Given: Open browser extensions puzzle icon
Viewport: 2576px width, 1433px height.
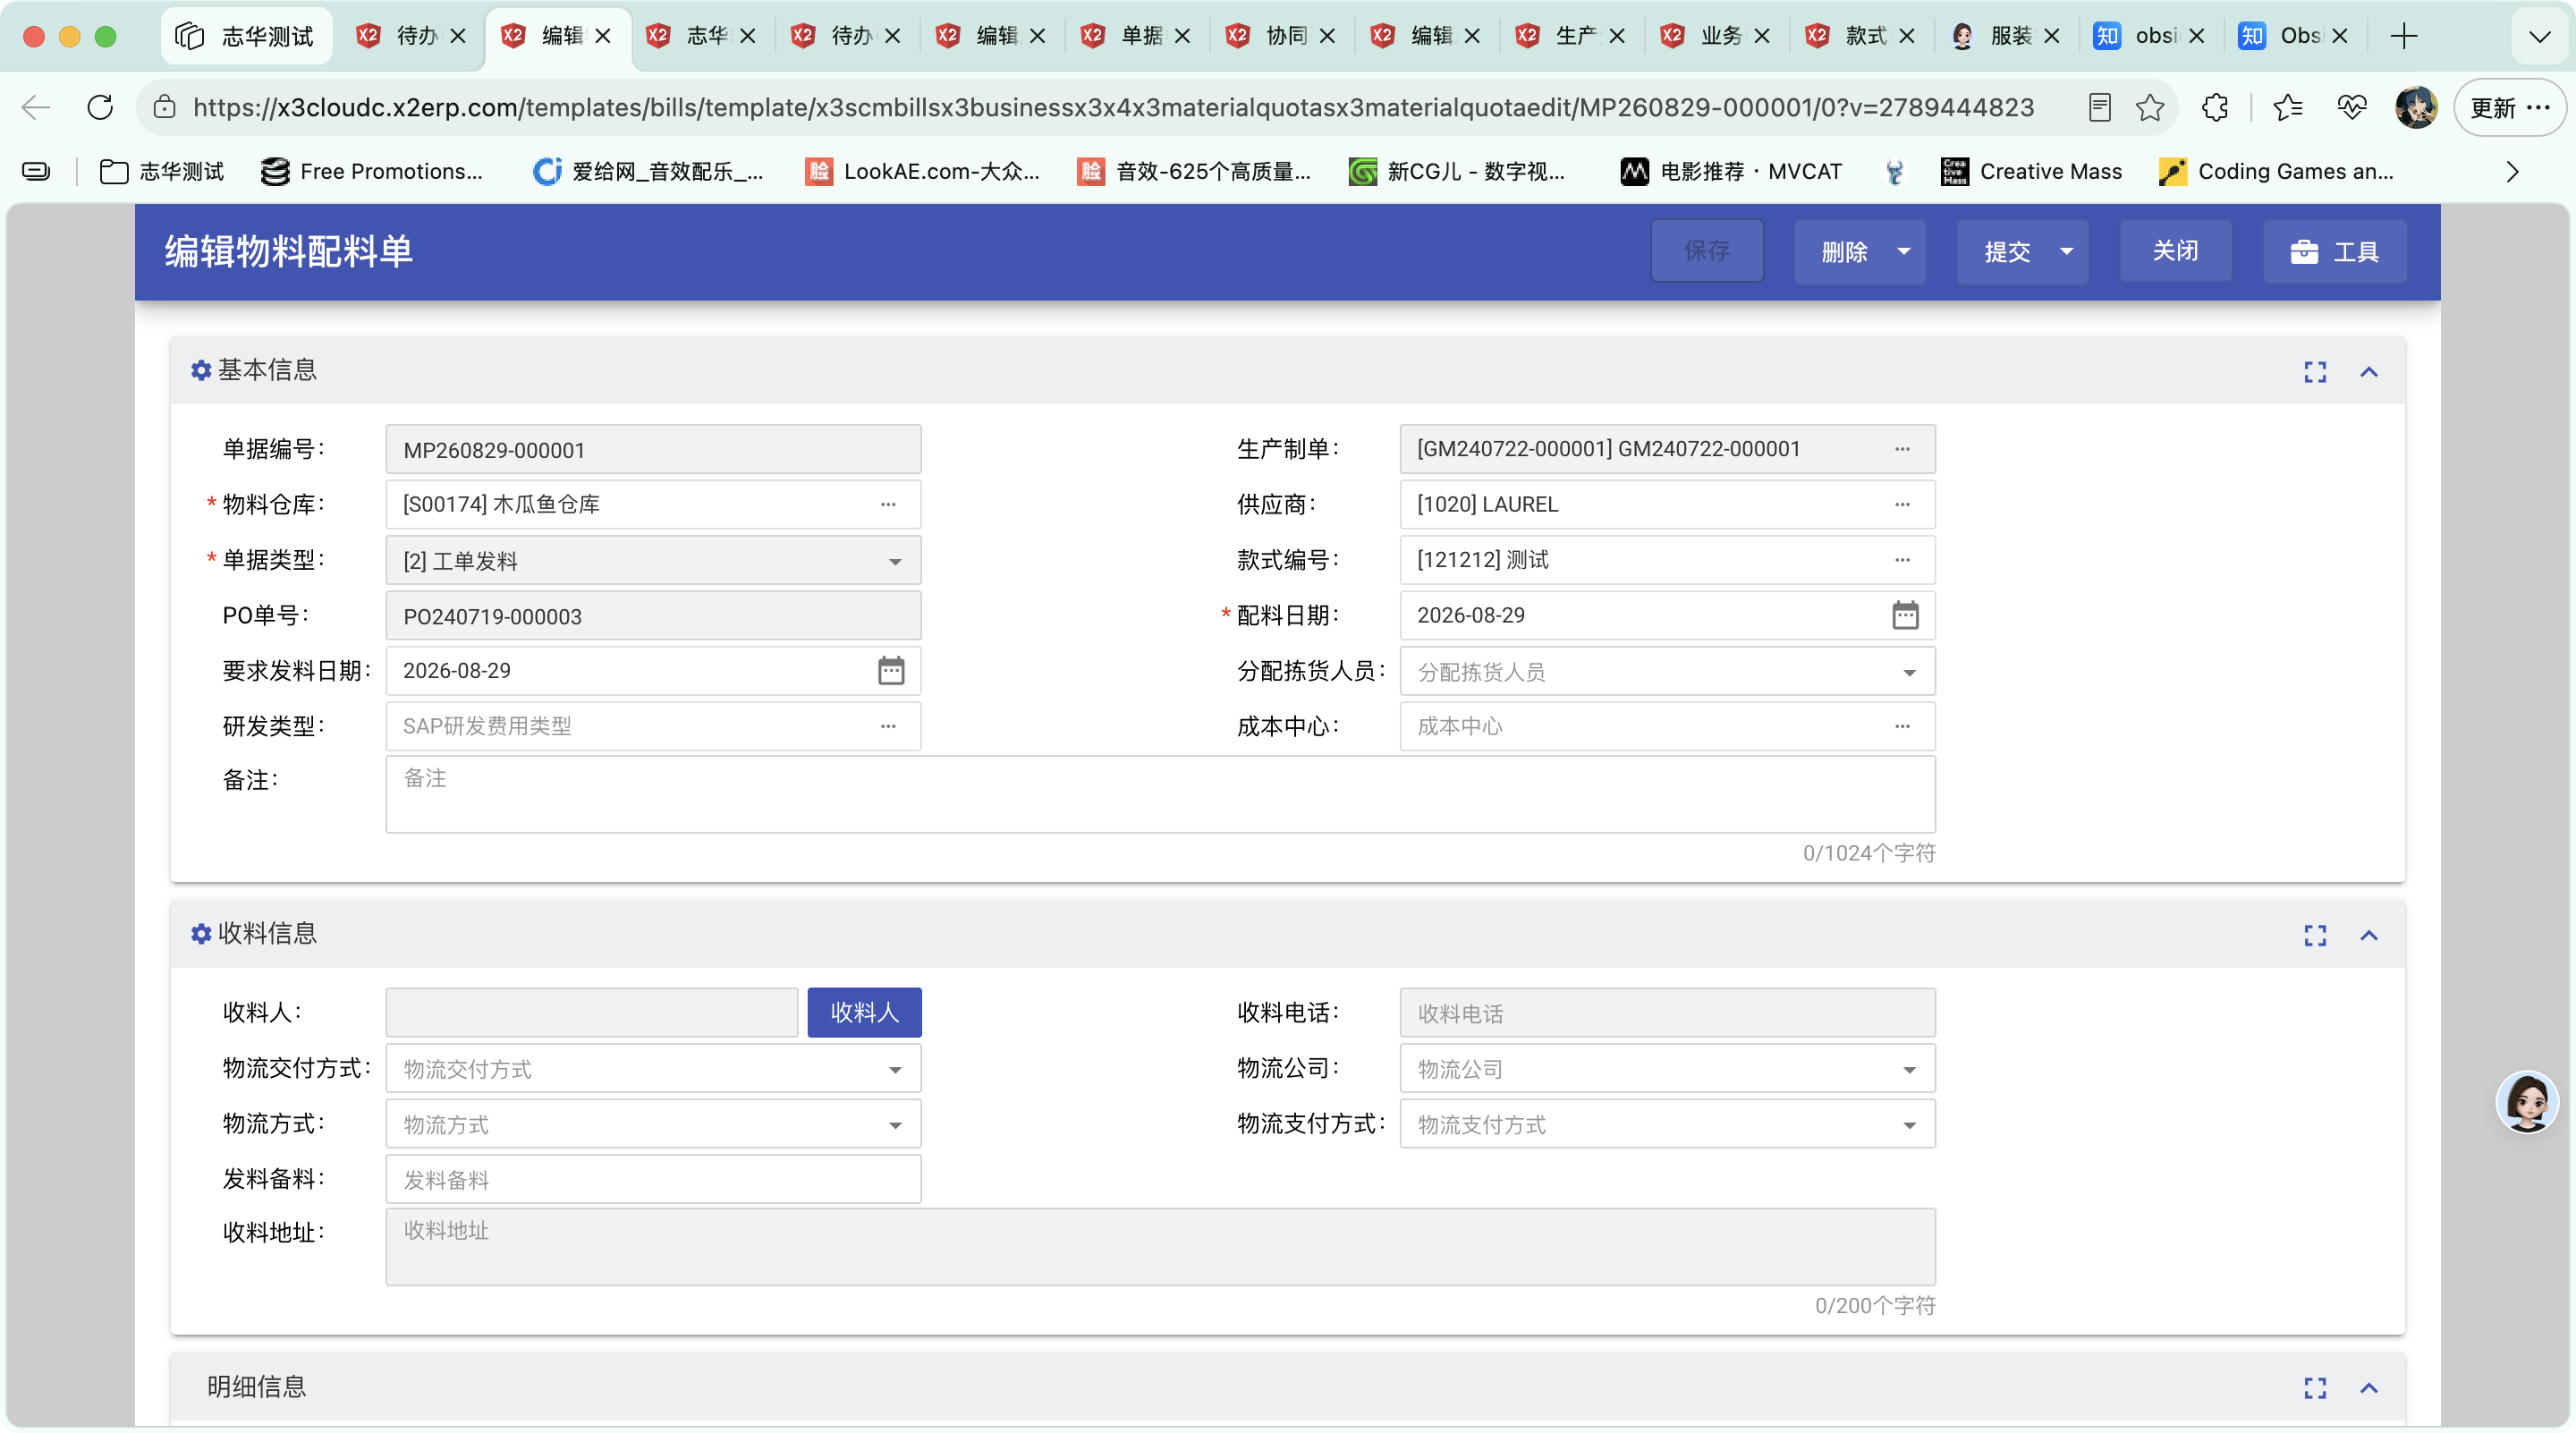Looking at the screenshot, I should [x=2215, y=107].
